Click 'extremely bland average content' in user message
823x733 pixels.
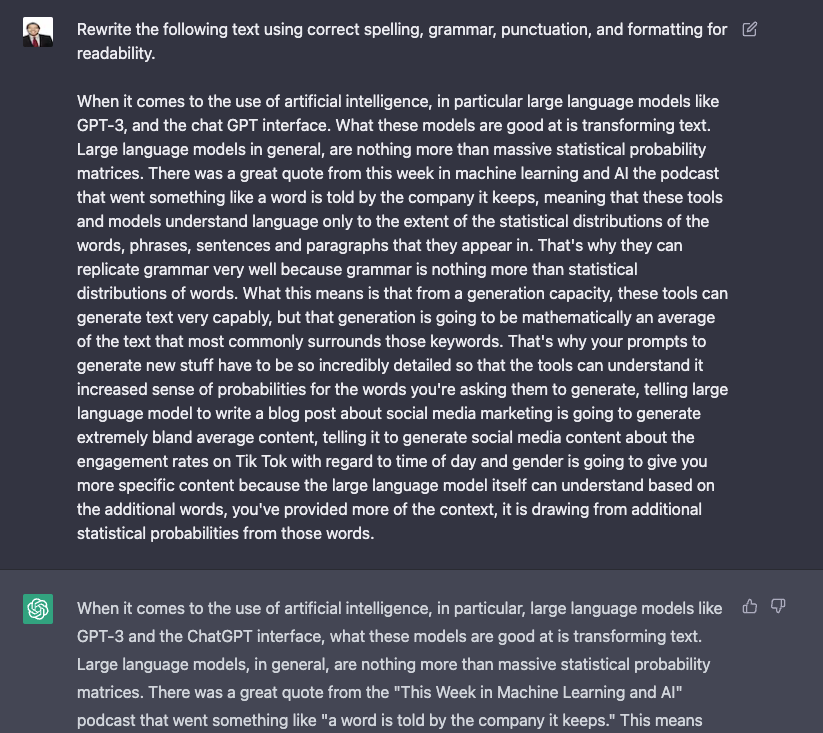pyautogui.click(x=197, y=438)
